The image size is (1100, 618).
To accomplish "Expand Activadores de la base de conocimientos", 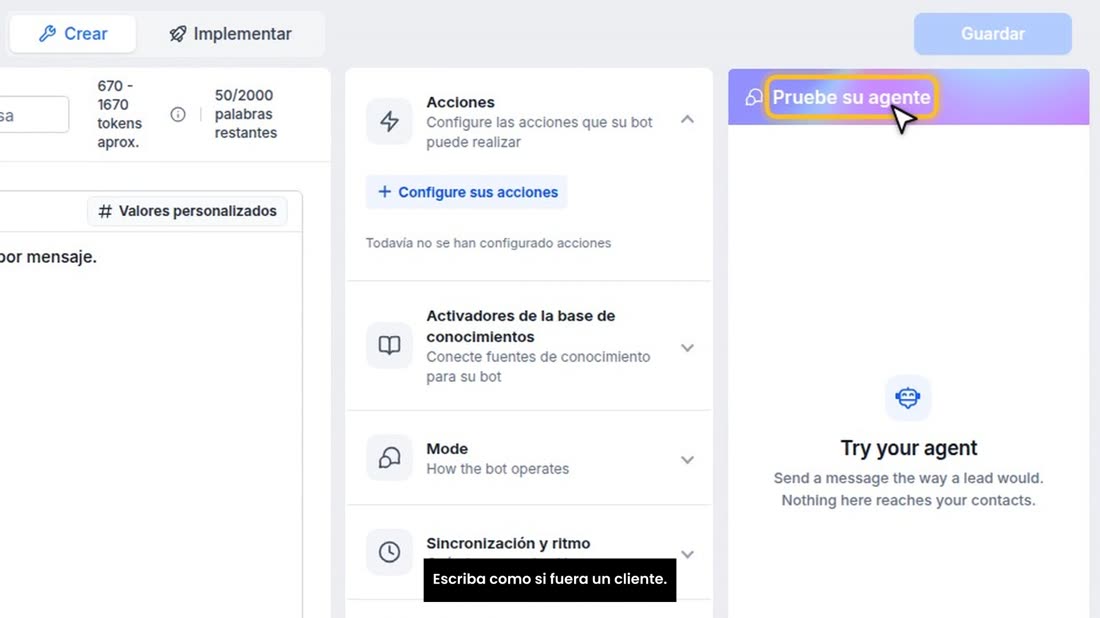I will tap(688, 348).
